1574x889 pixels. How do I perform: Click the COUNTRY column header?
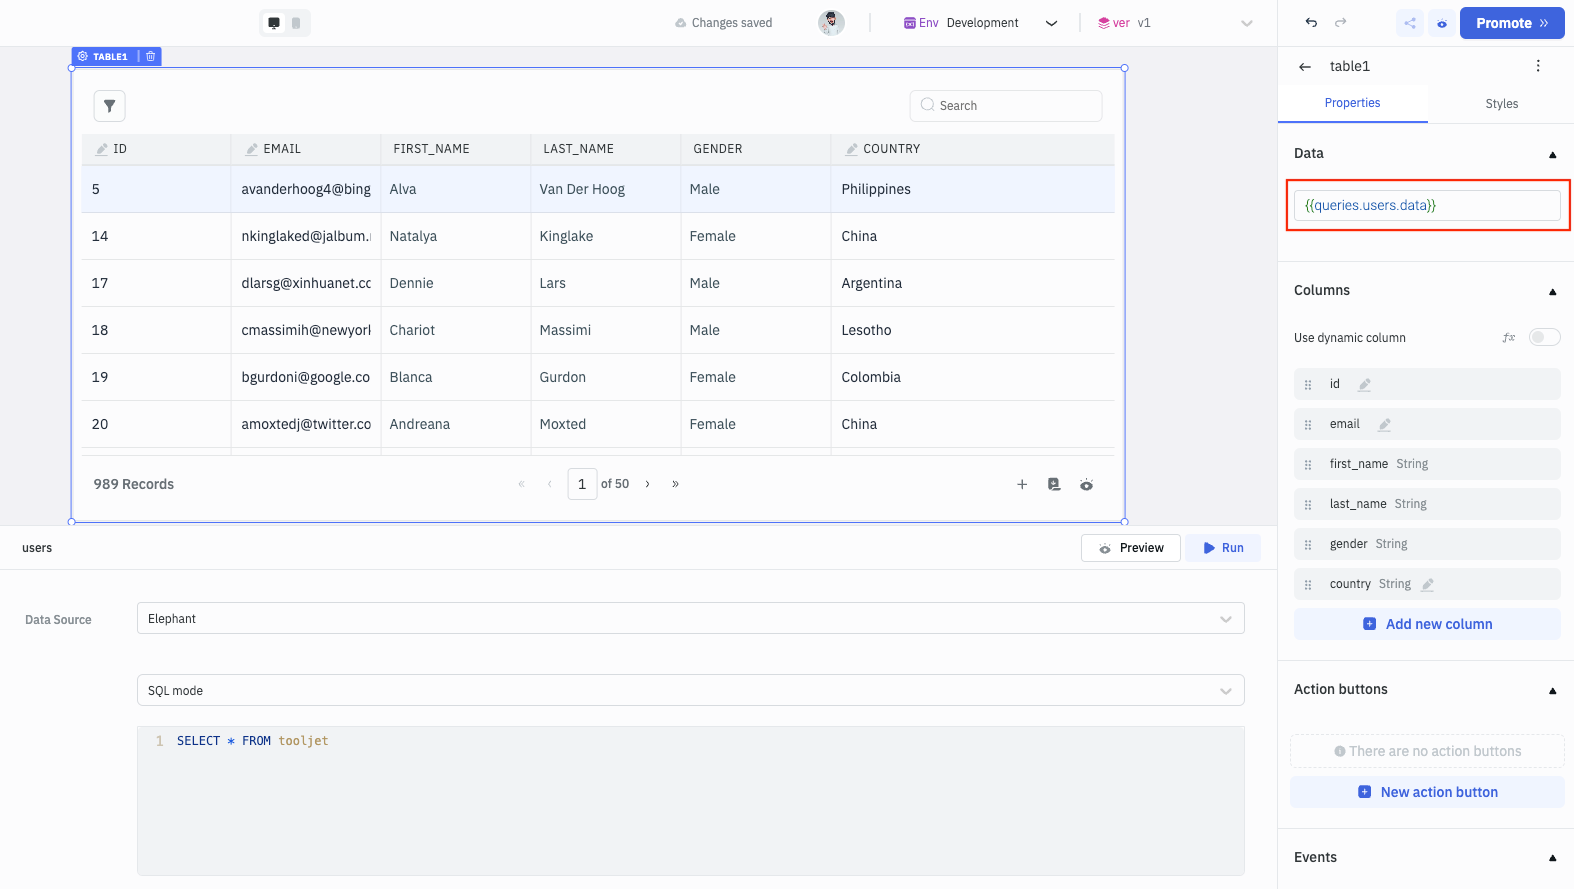coord(973,149)
